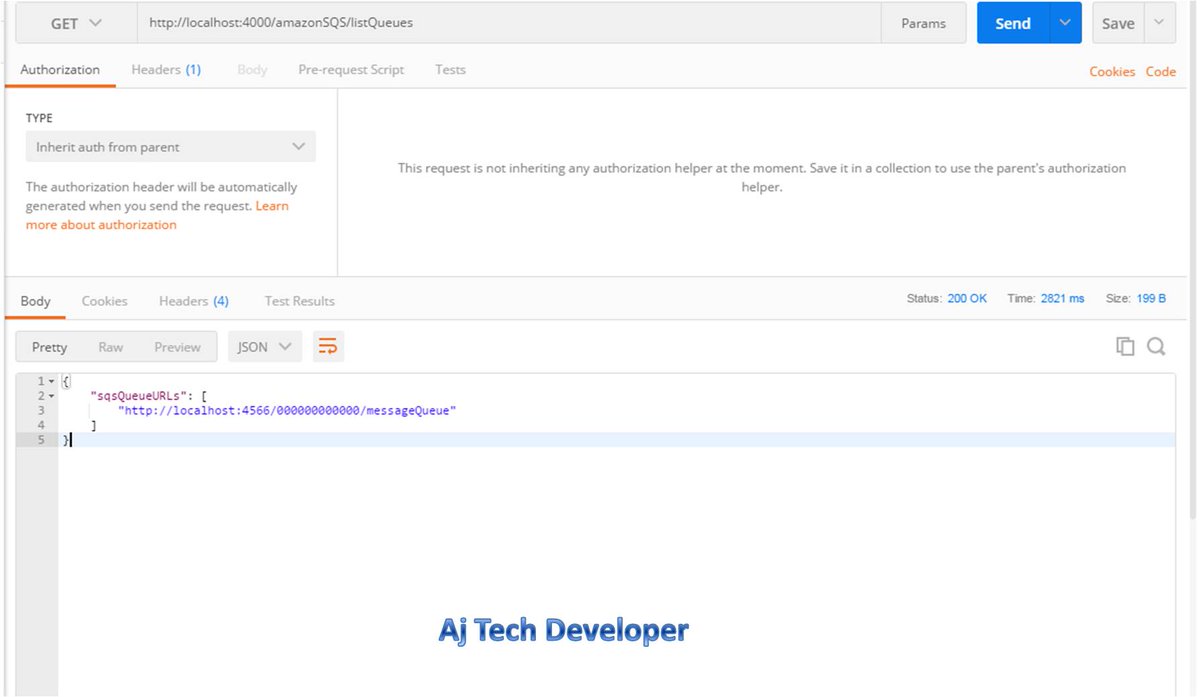Open the Params editor

(923, 23)
